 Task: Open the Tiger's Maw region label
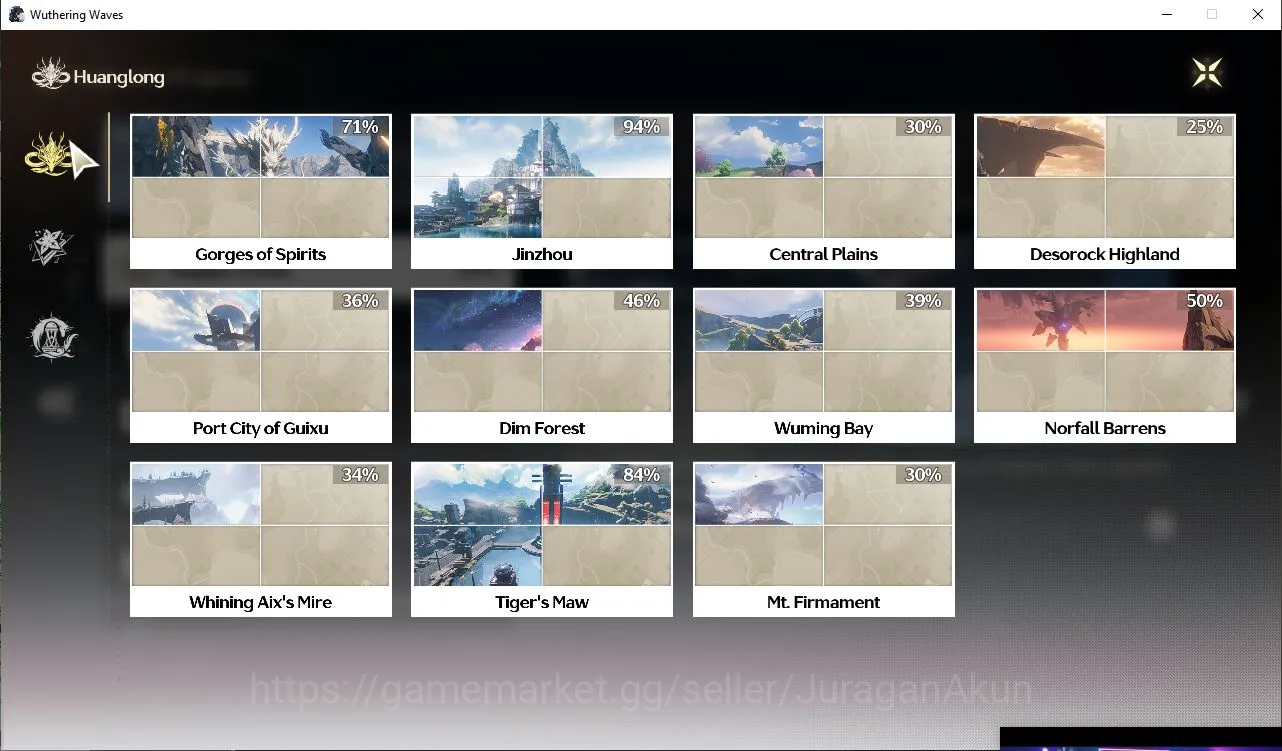(542, 602)
